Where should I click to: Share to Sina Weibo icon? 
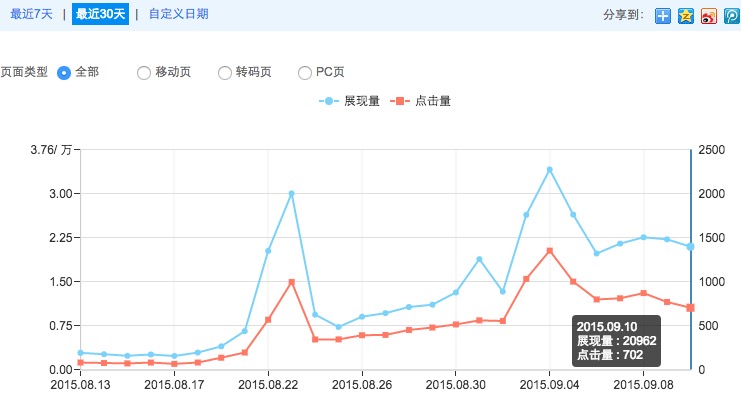[709, 16]
